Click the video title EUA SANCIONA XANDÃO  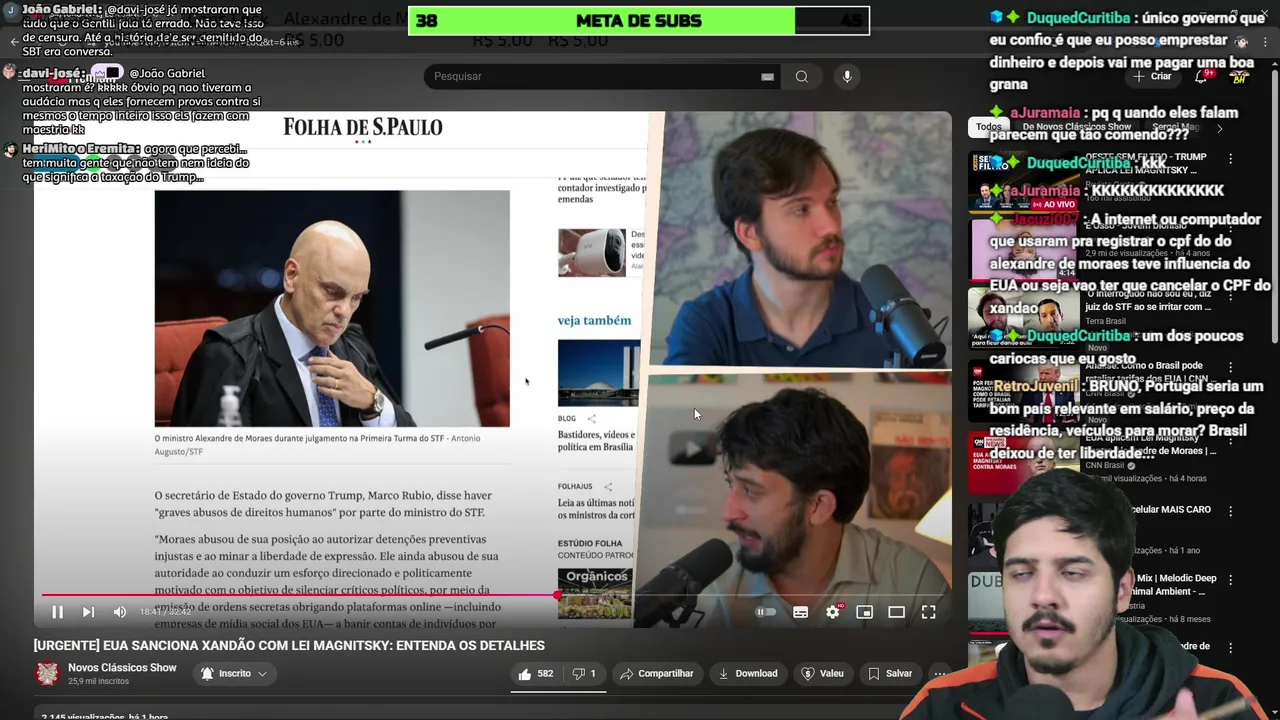click(x=289, y=646)
